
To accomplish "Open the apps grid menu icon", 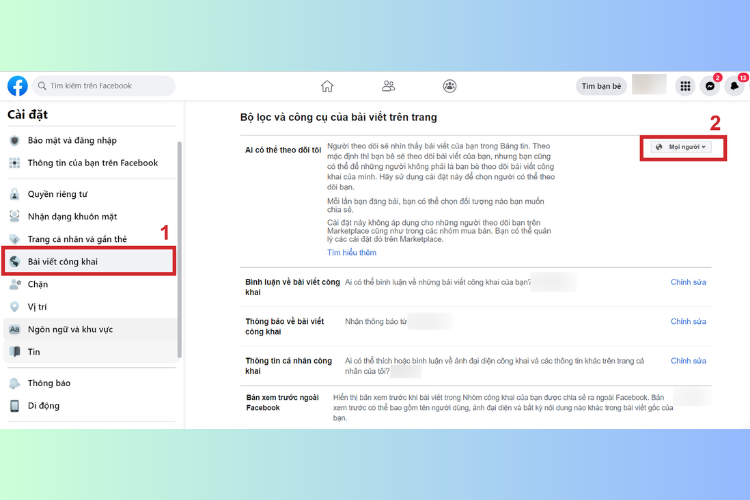I will click(685, 86).
